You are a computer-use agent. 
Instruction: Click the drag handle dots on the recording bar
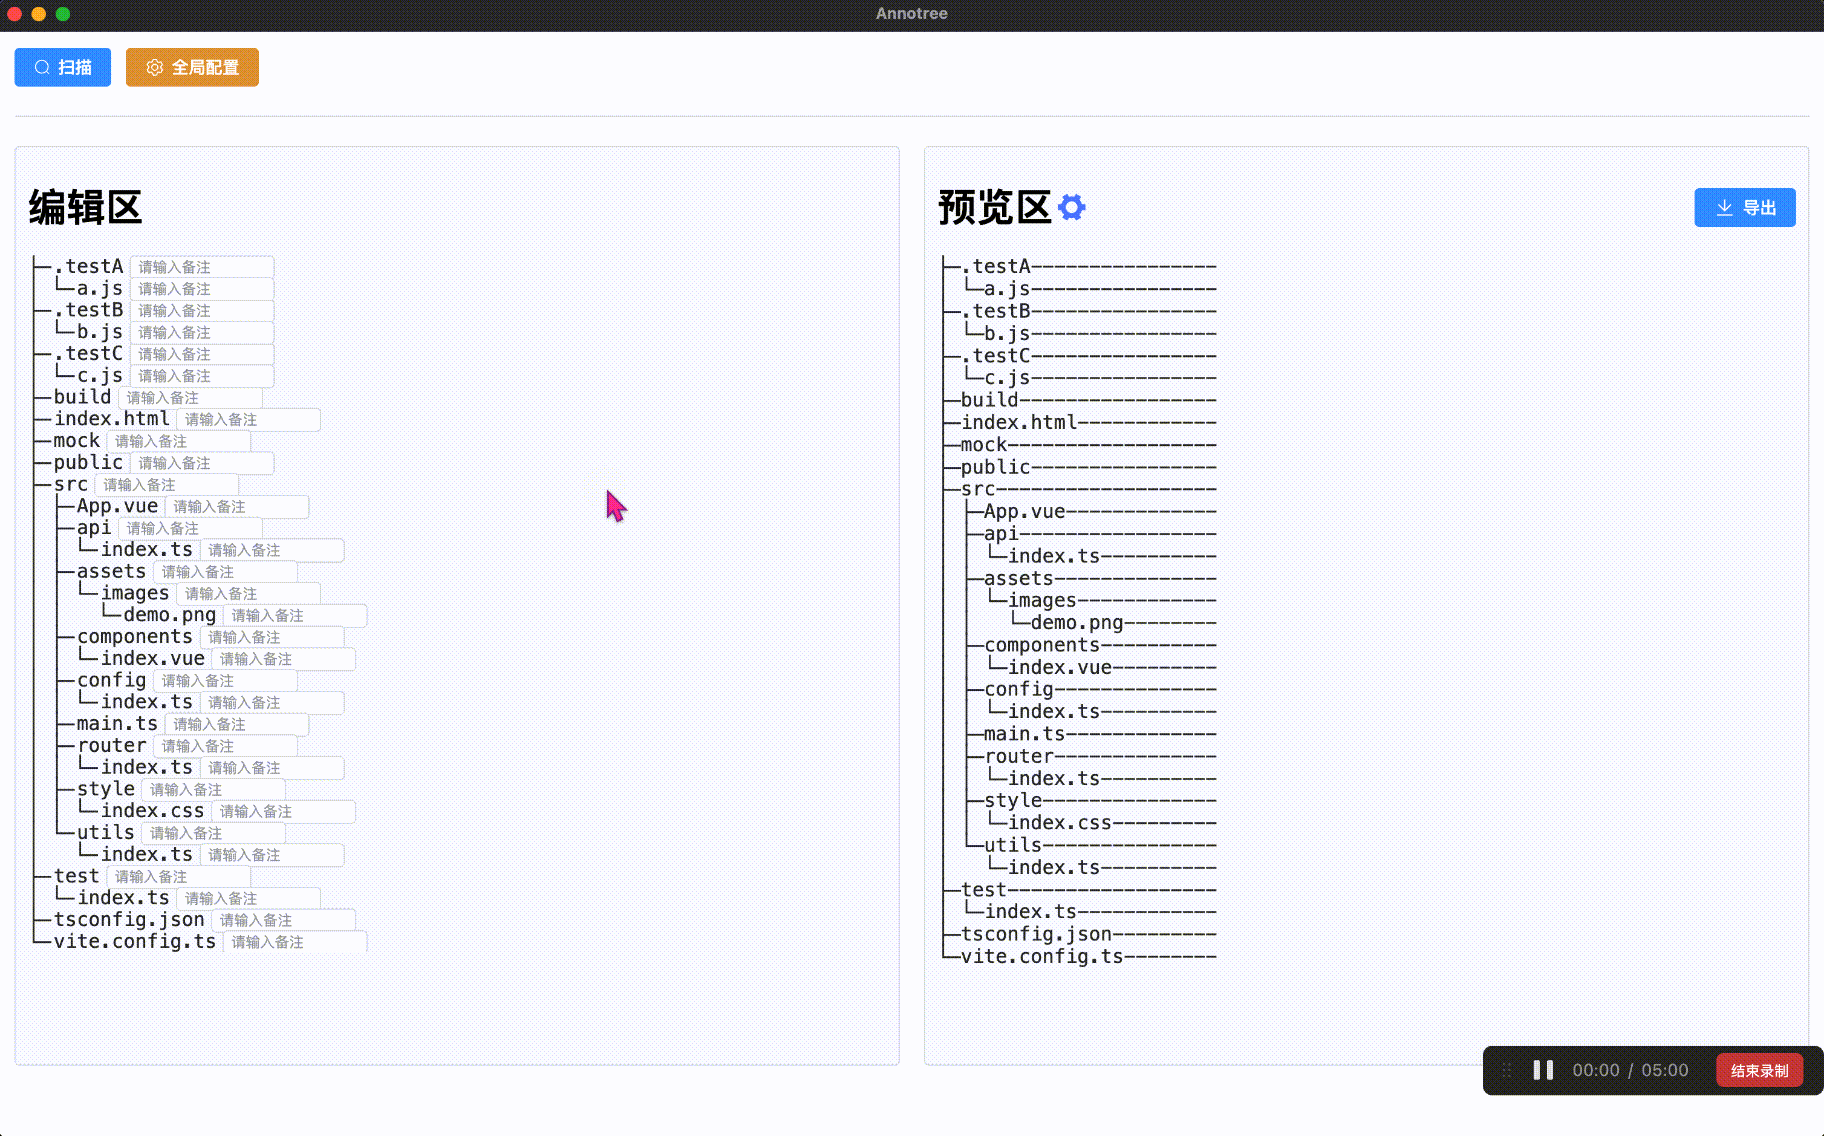point(1506,1069)
